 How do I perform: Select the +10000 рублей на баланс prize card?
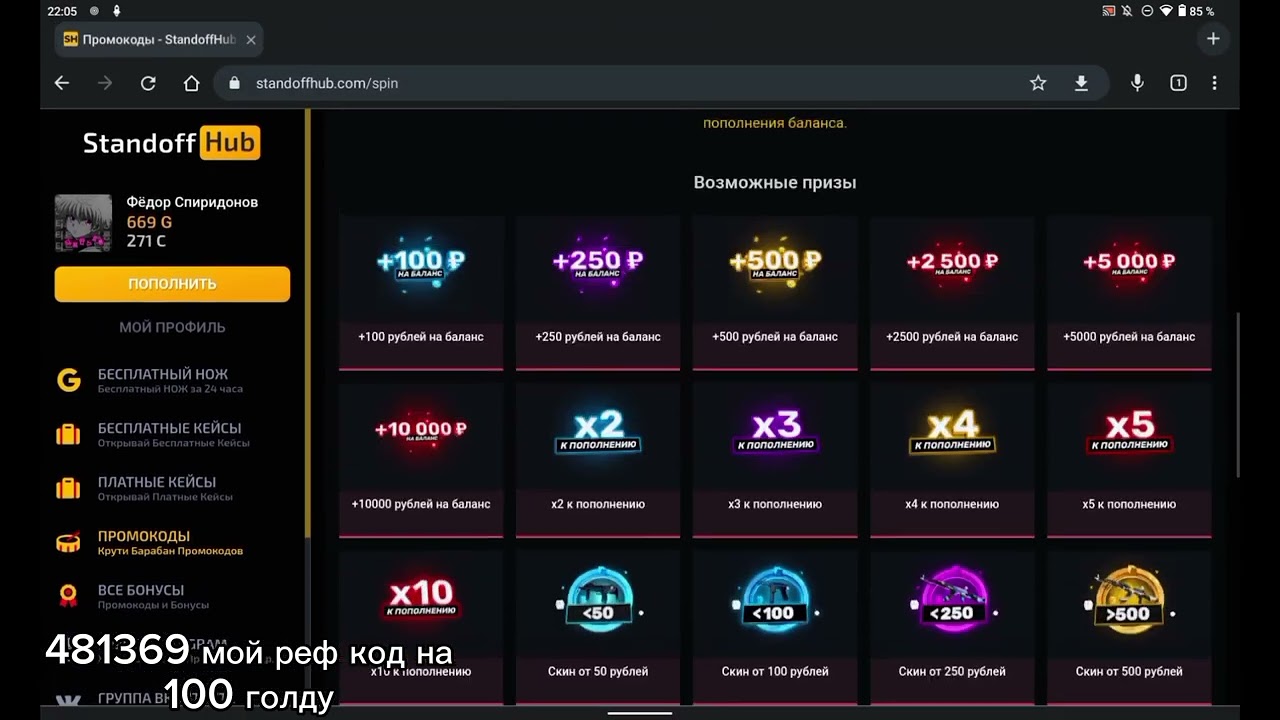(x=421, y=460)
